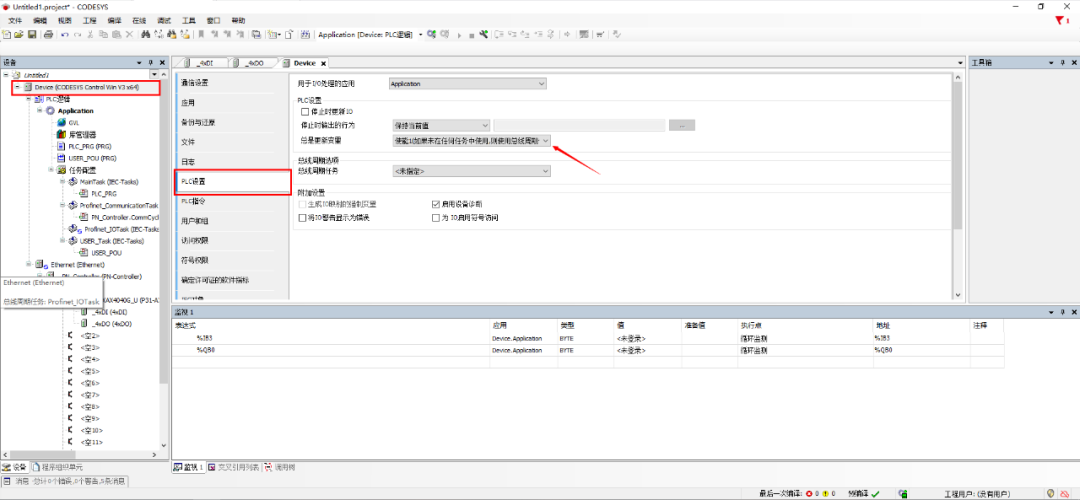Screen dimensions: 1080x500
Task: Click the New Project toolbar icon
Action: (7, 34)
